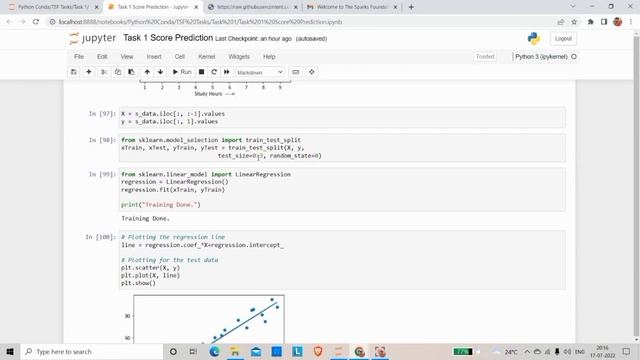Close the Task 1 Score Prediction browser tab
The width and height of the screenshot is (640, 360).
pos(196,7)
